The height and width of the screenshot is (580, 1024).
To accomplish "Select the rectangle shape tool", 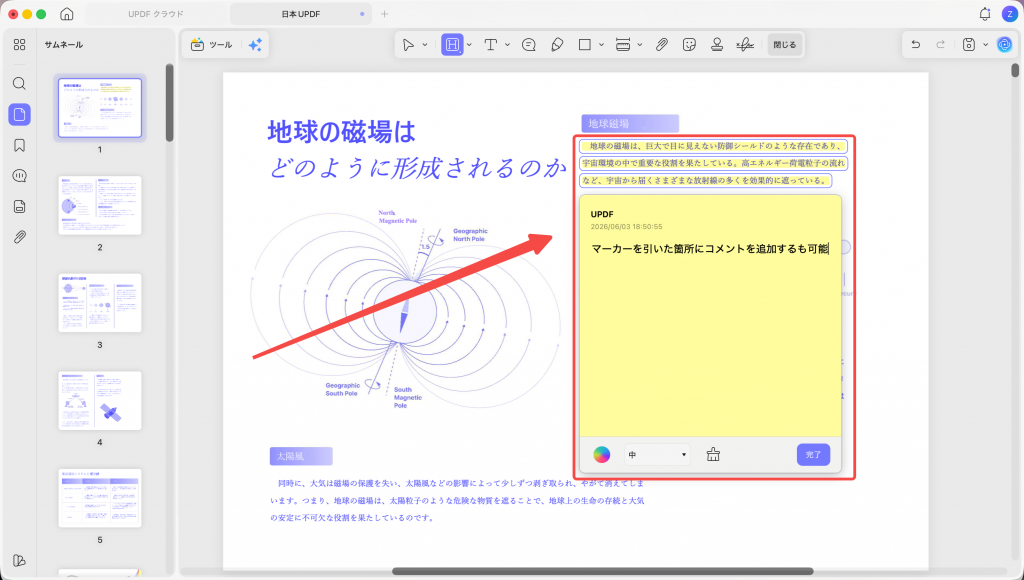I will click(584, 44).
